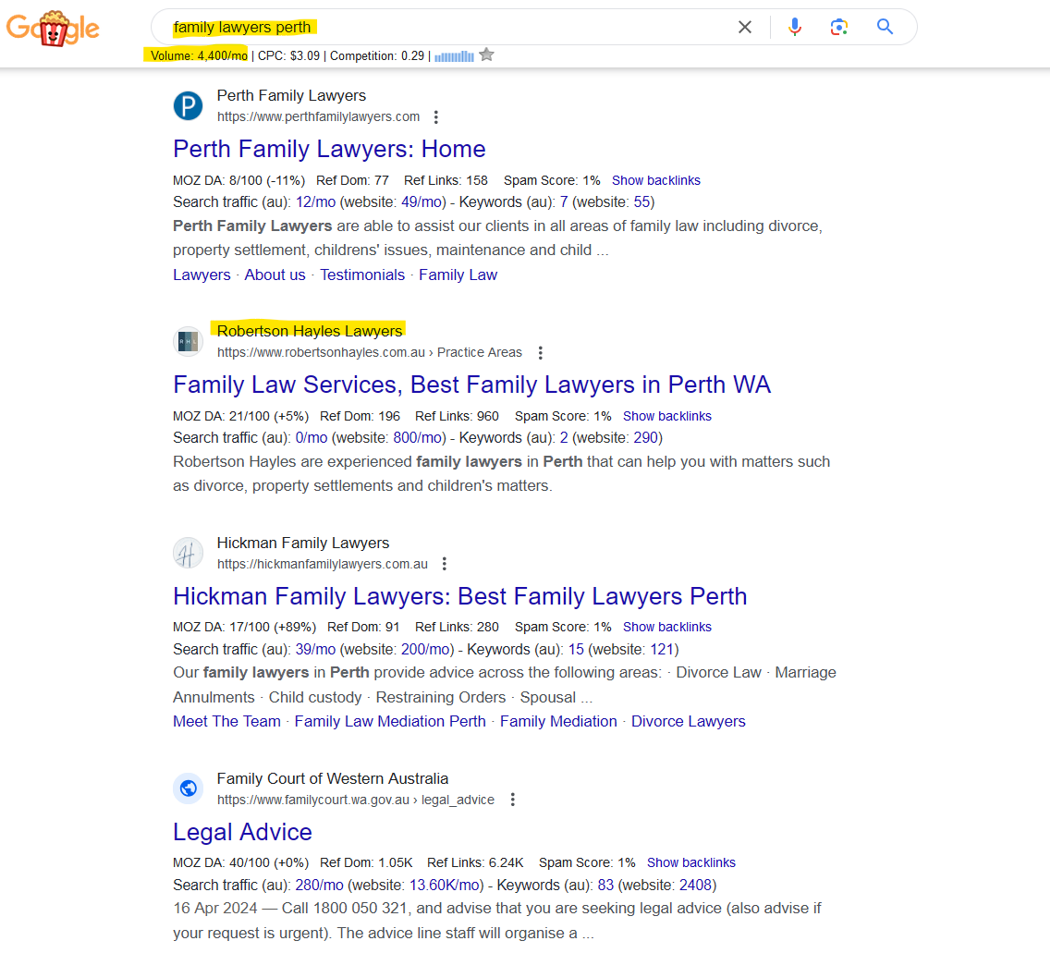Open the three-dot menu for Hickman Family Lawyers result
1050x966 pixels.
point(444,563)
